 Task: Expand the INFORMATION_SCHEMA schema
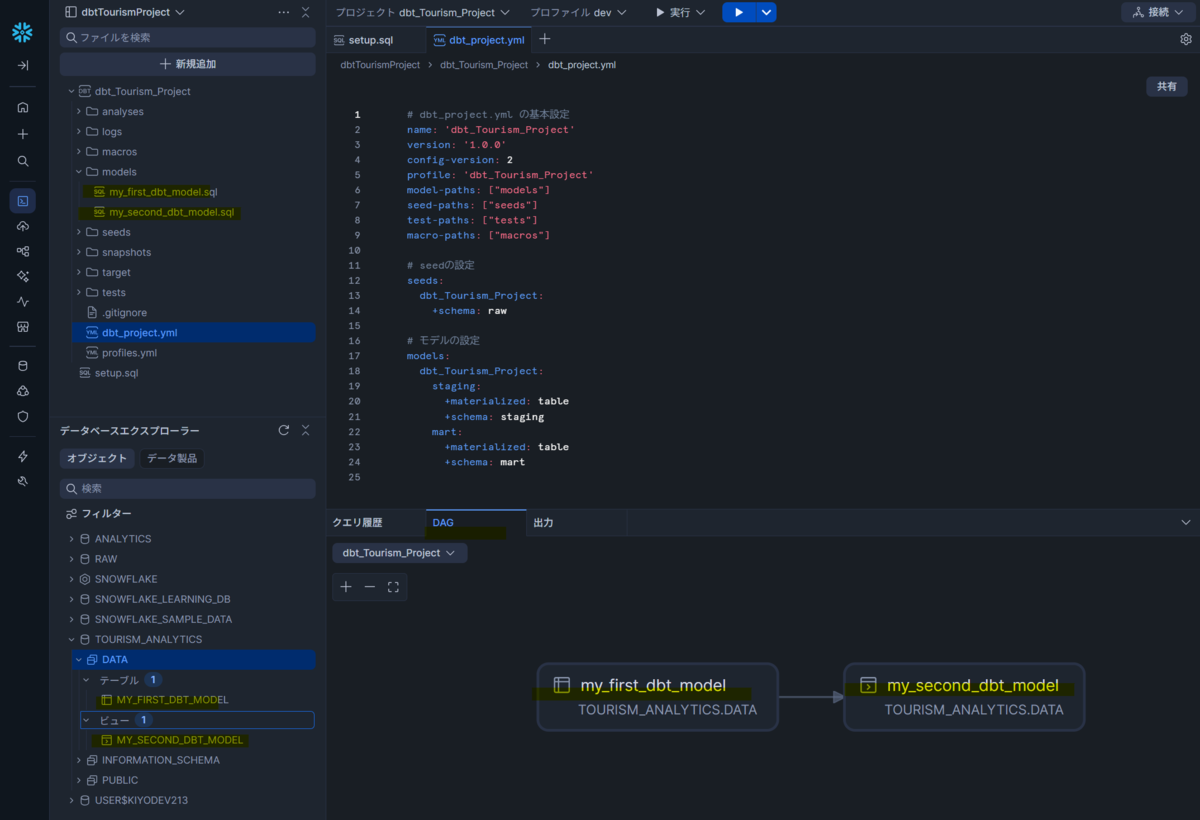[x=79, y=760]
